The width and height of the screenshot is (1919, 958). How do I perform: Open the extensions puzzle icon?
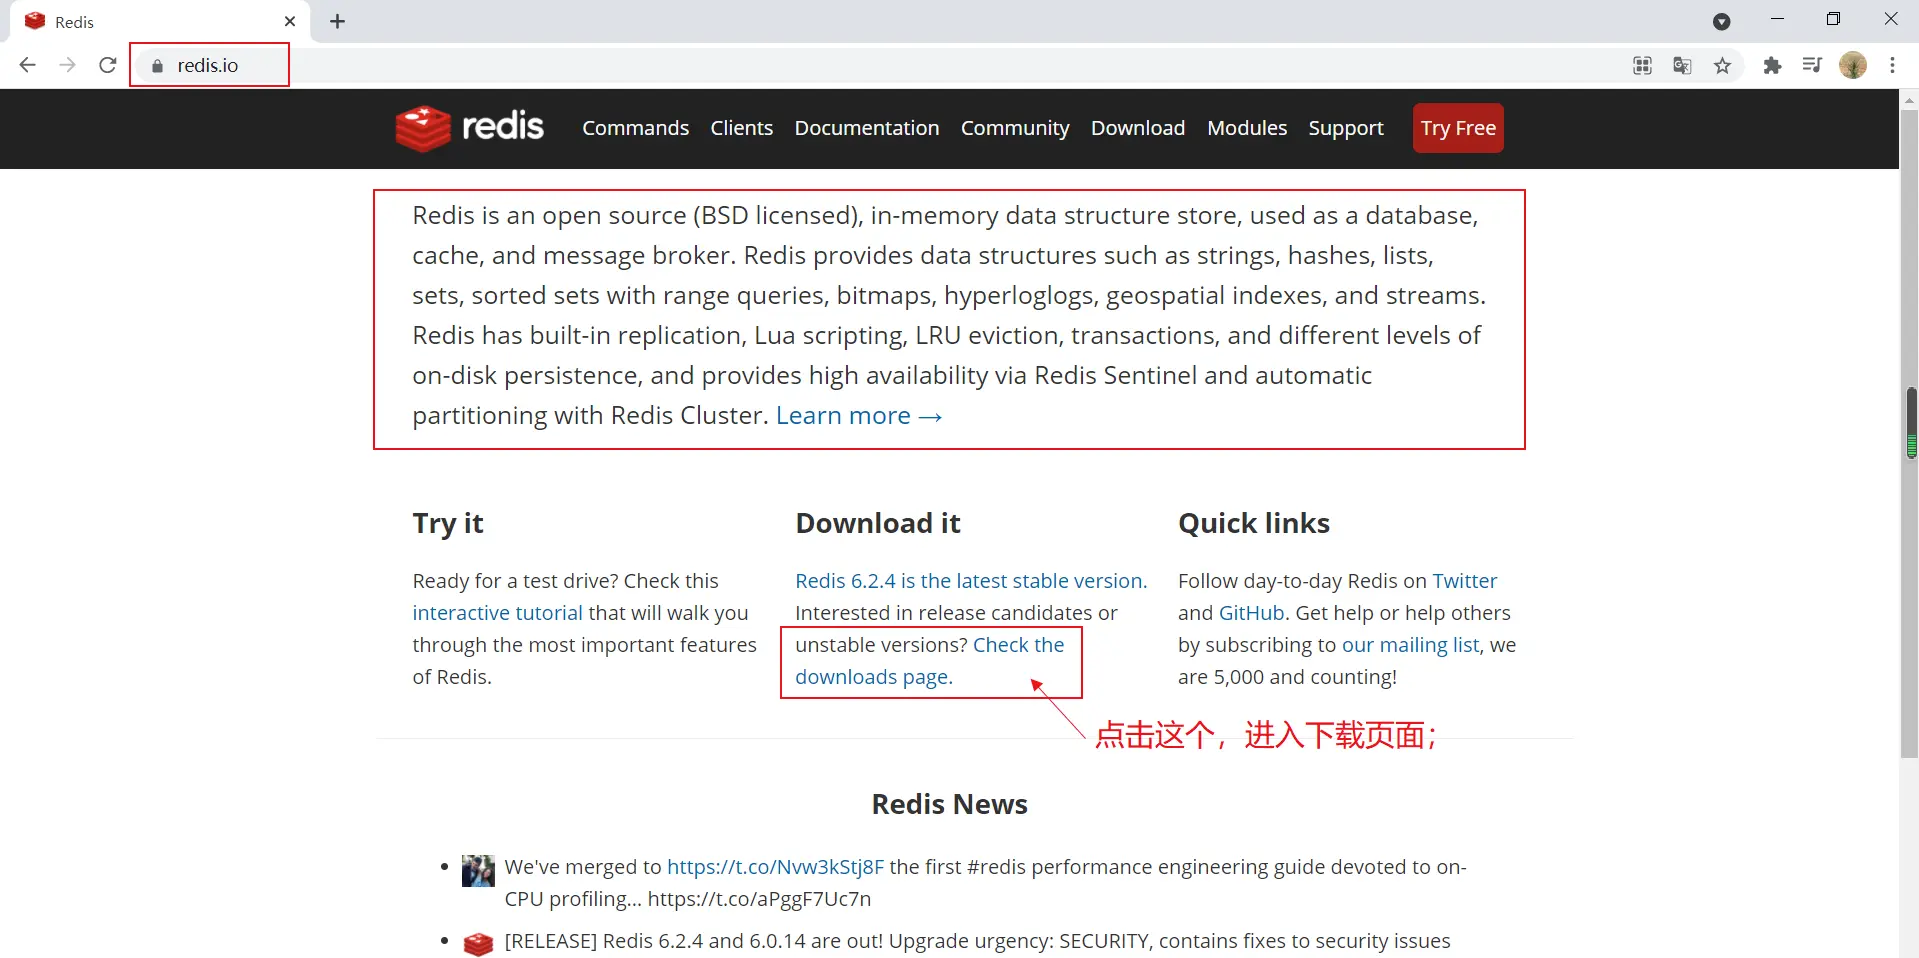coord(1772,66)
